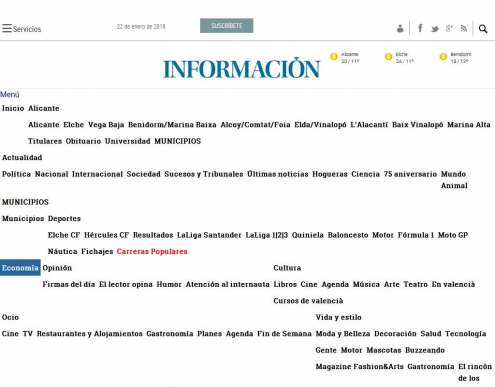Go to Inicio
The image size is (495, 387).
(13, 108)
